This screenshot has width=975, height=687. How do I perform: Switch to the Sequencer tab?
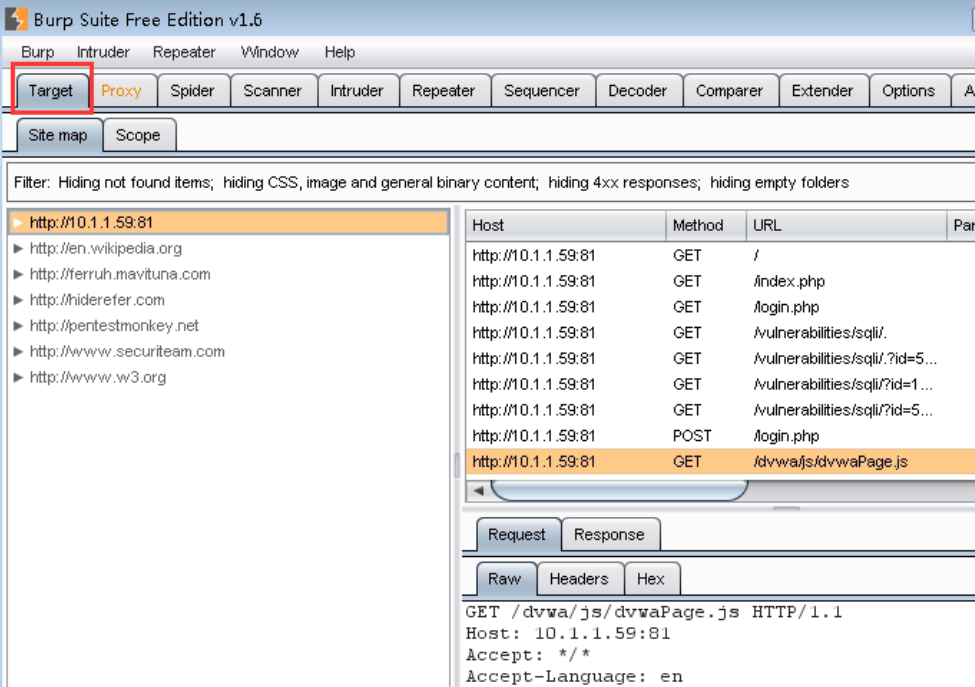click(542, 91)
